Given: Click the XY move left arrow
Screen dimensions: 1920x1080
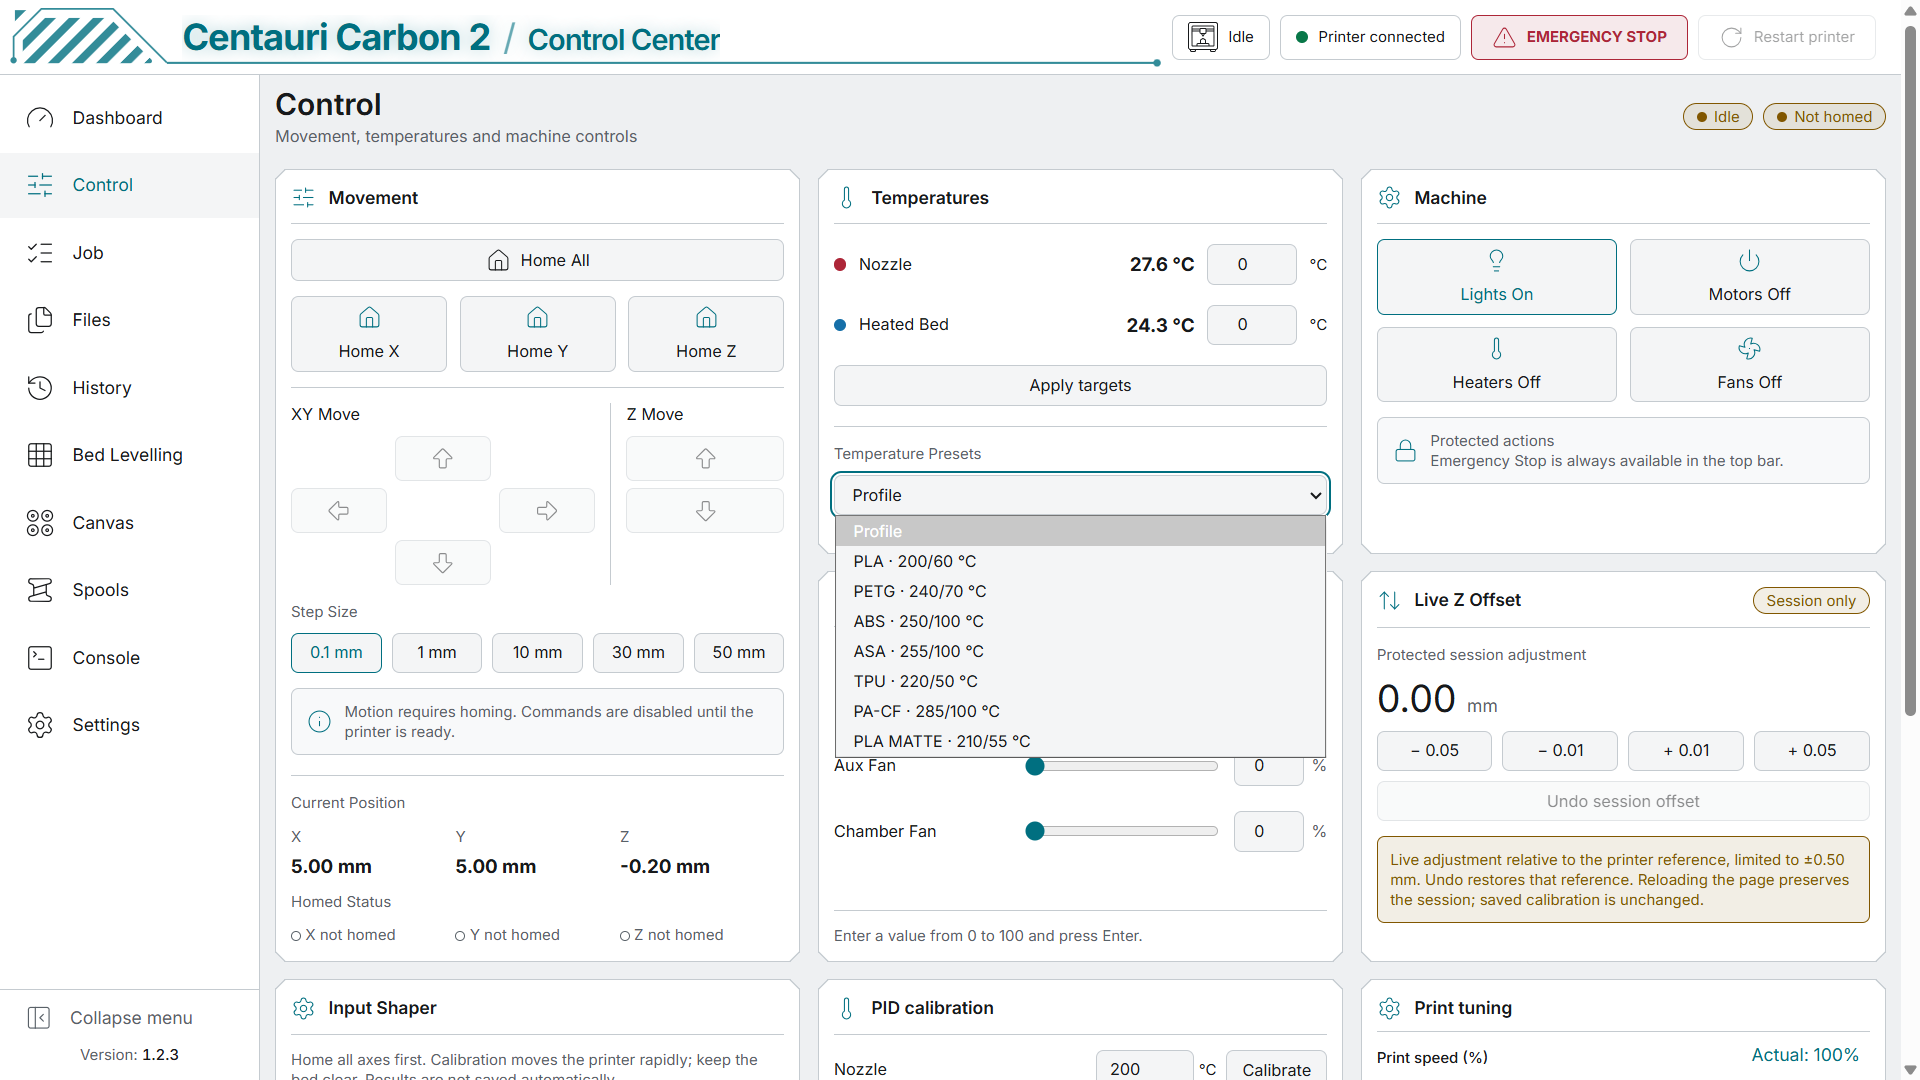Looking at the screenshot, I should [x=339, y=511].
